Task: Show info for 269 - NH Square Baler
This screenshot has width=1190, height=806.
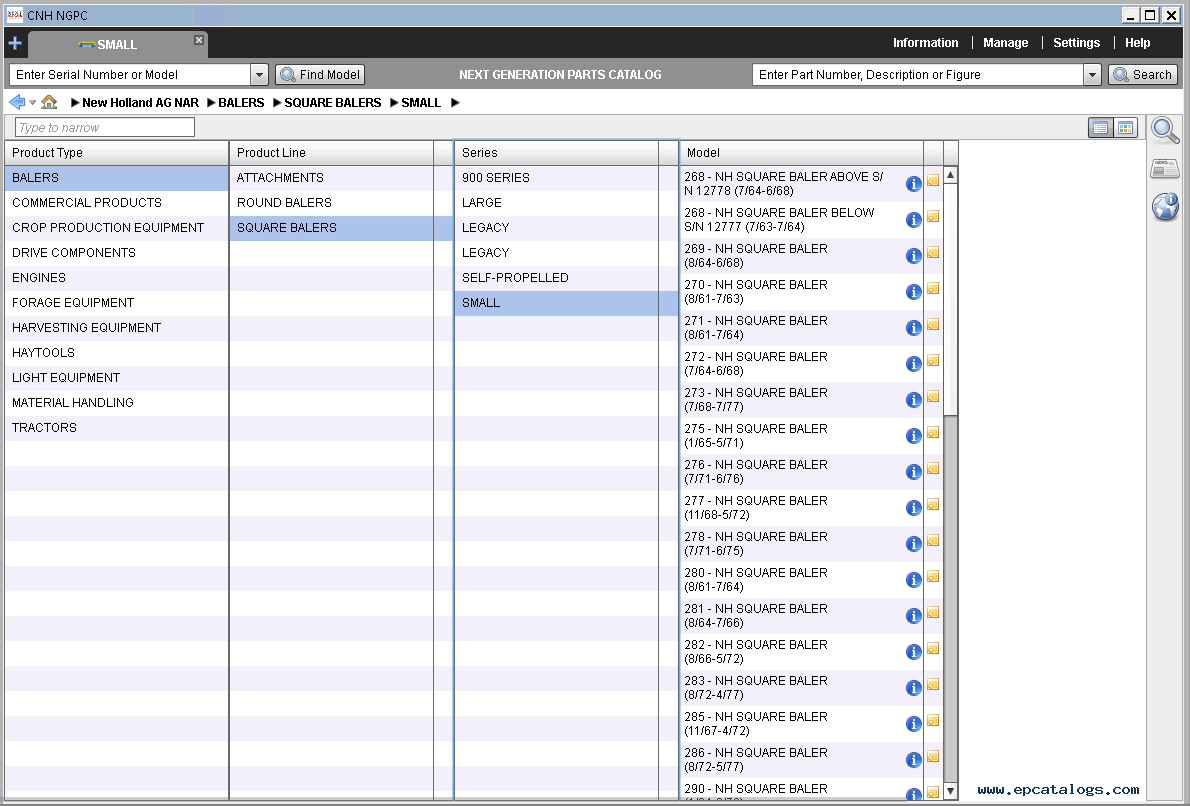Action: pyautogui.click(x=913, y=256)
